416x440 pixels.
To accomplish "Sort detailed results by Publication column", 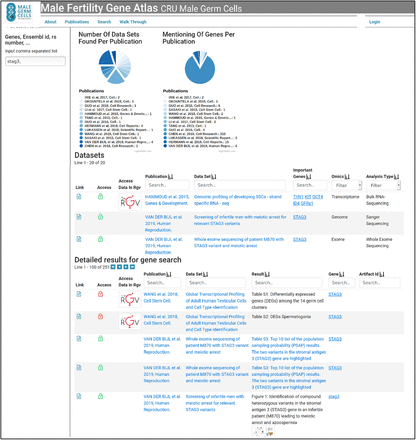I will click(x=169, y=274).
